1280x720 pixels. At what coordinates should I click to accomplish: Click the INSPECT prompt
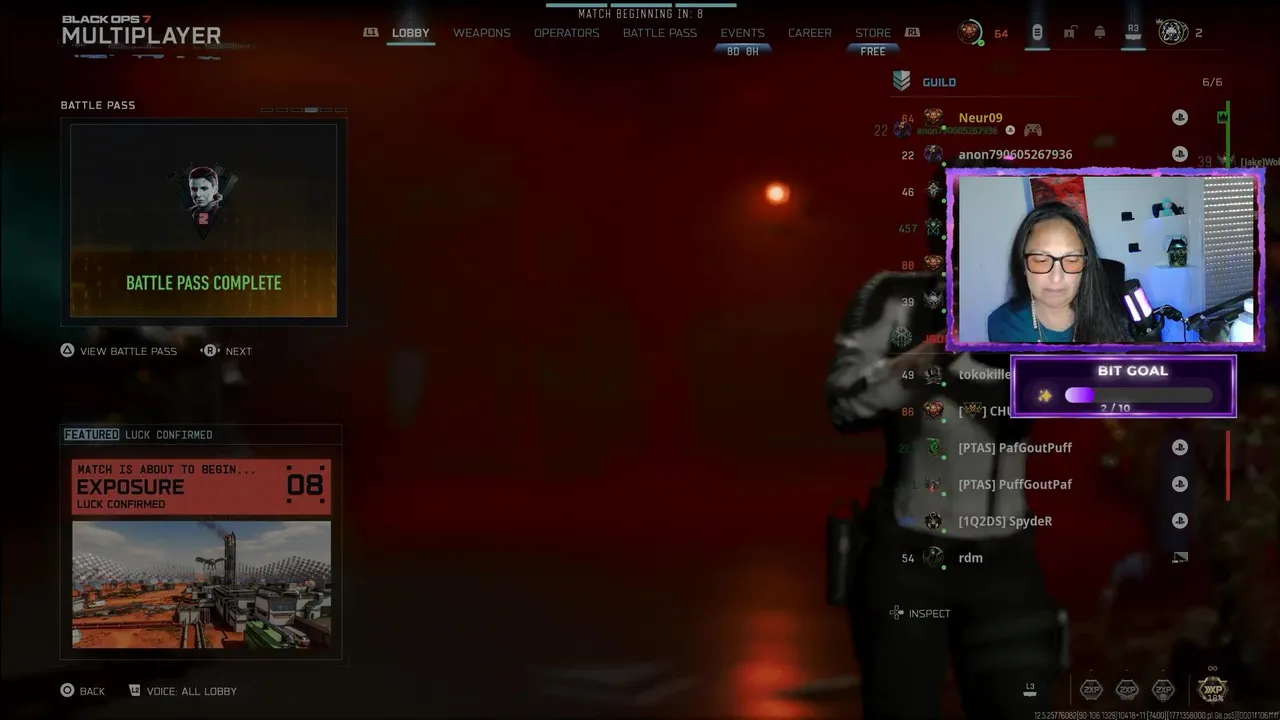pos(920,613)
